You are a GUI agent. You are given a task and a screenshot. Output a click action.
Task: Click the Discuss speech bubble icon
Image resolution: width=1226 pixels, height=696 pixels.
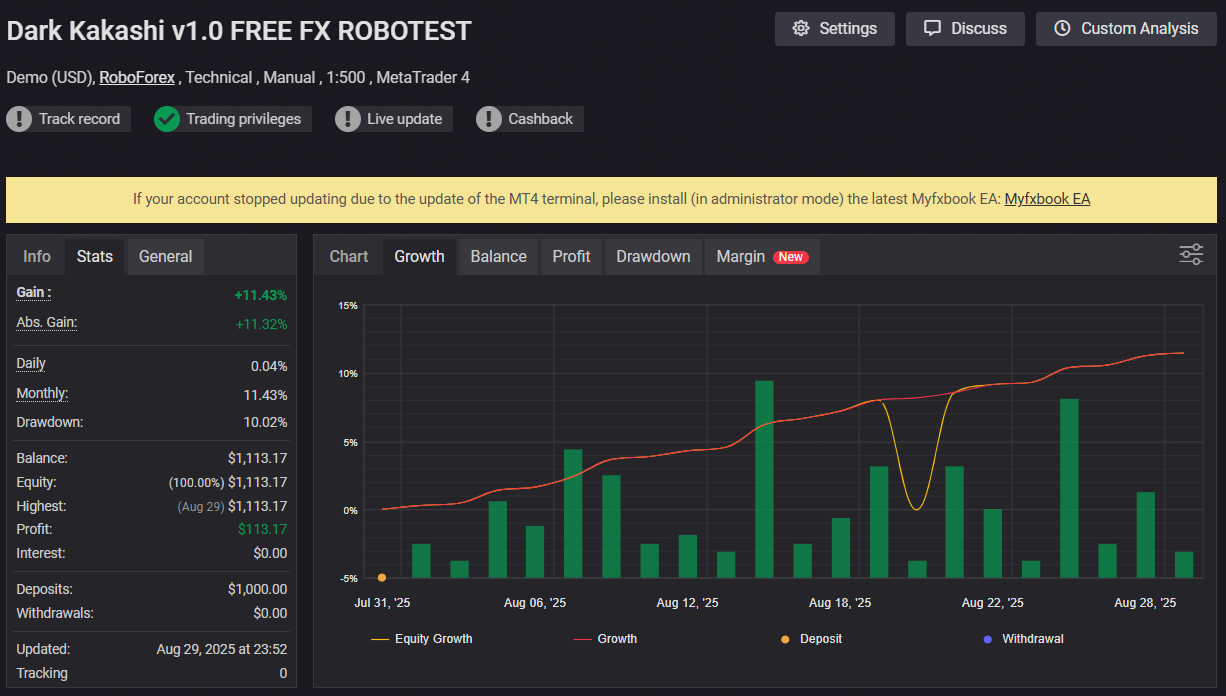coord(932,29)
